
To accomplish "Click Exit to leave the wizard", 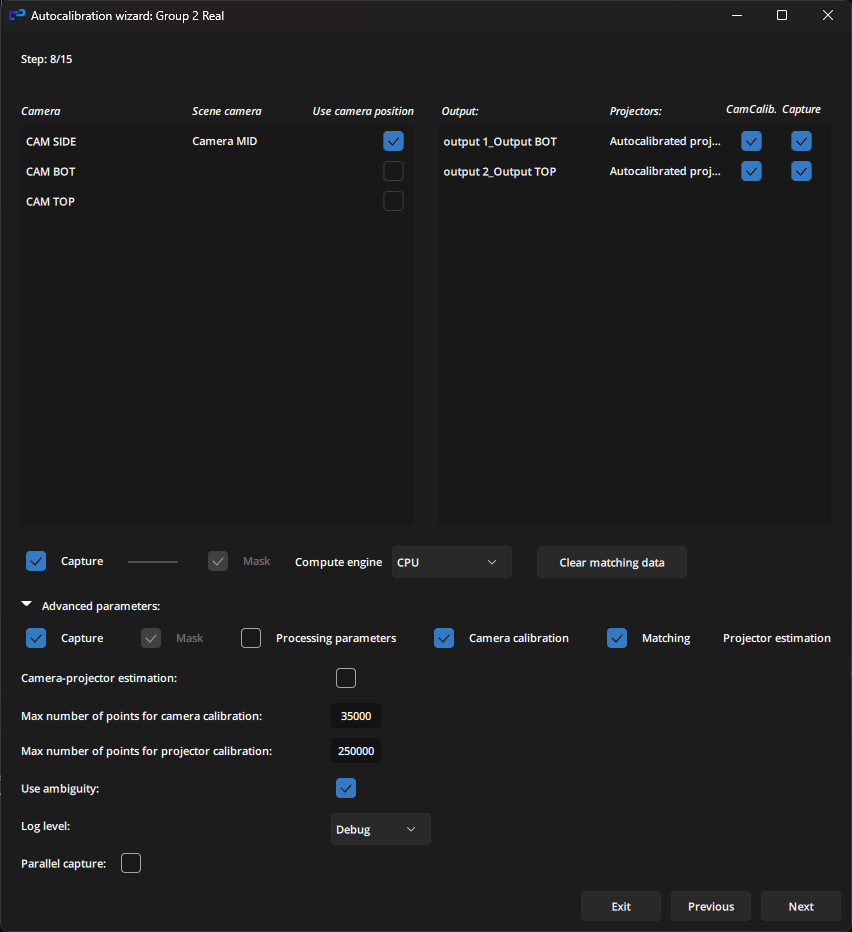I will click(x=620, y=906).
